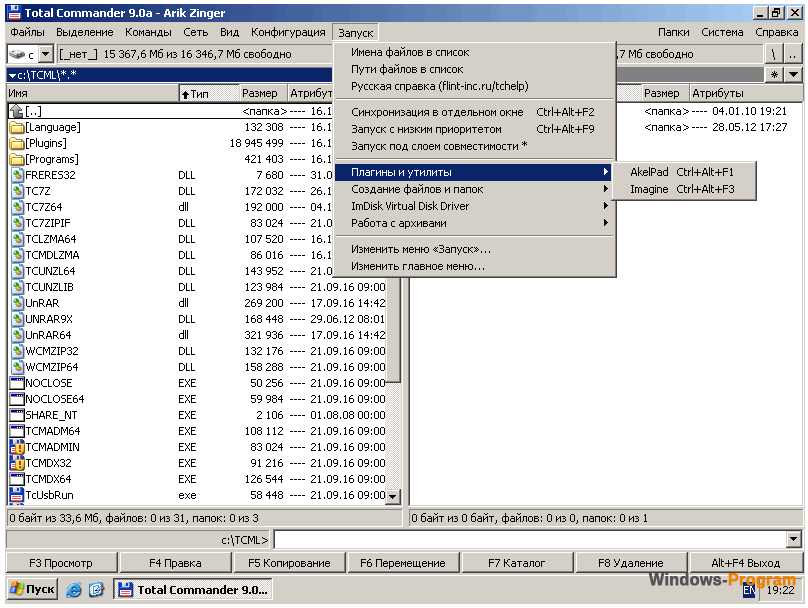
Task: Click the NOCLOSE64 EXE file icon
Action: tap(17, 399)
